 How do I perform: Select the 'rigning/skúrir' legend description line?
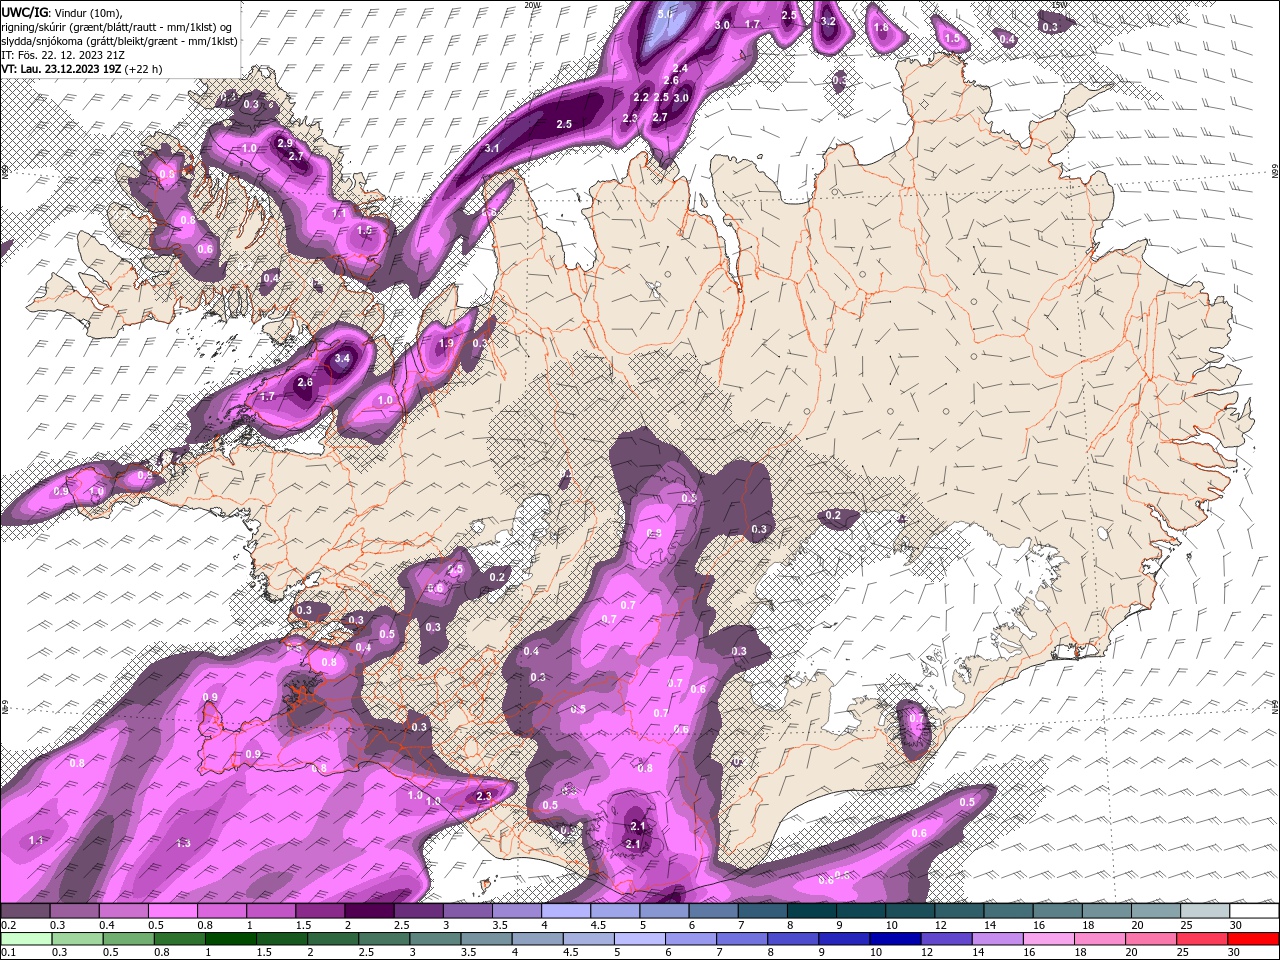tap(117, 26)
